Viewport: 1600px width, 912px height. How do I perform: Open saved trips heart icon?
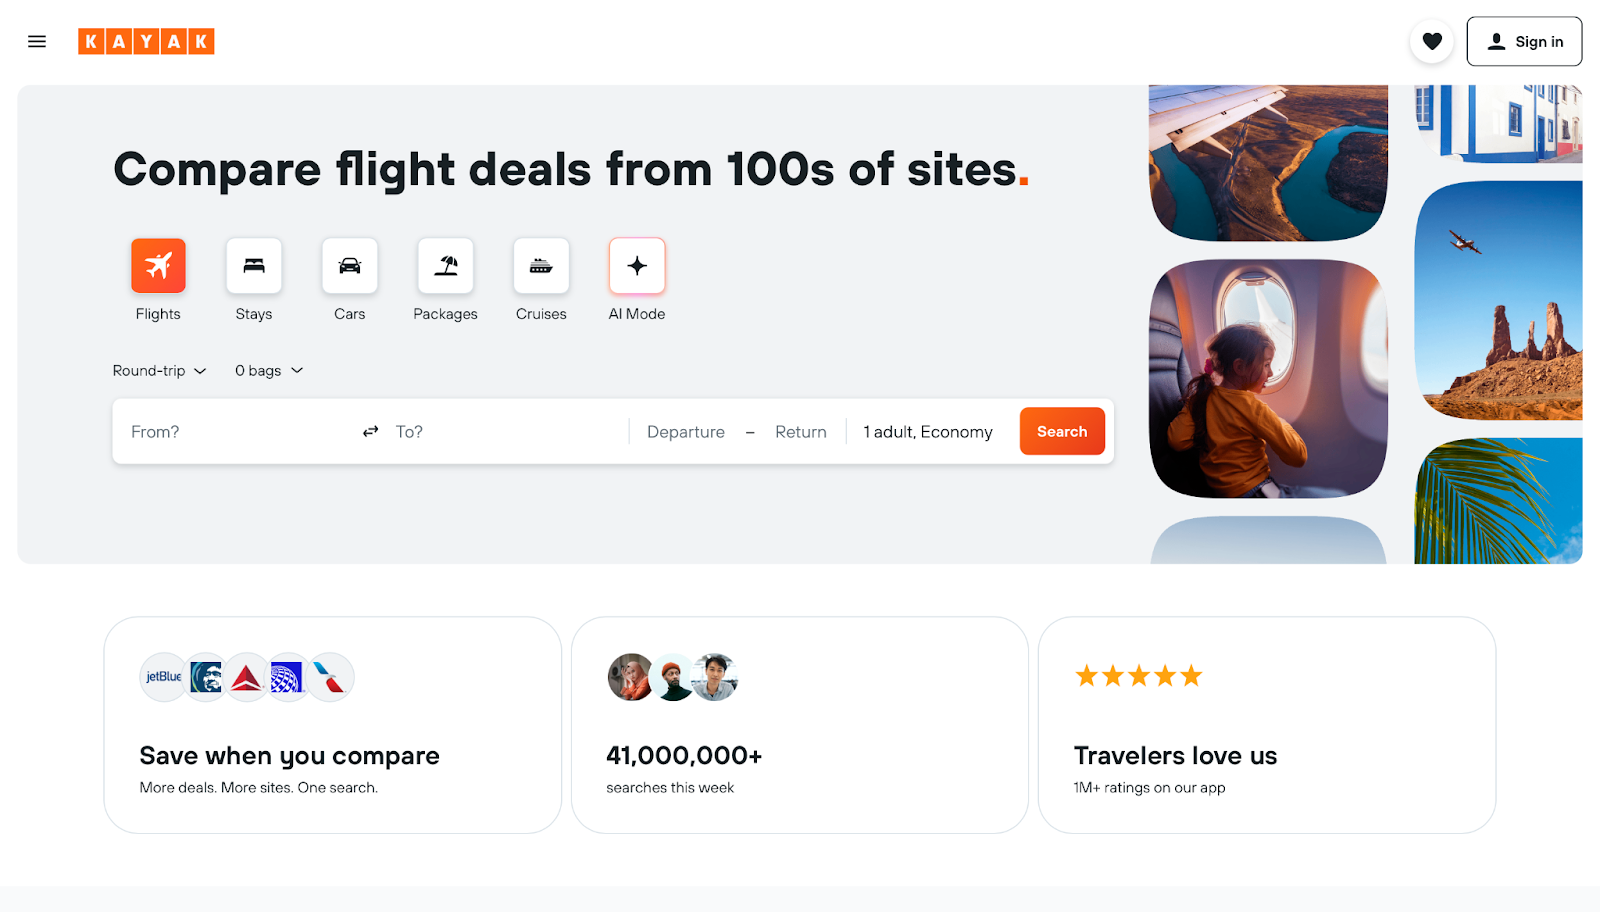(1431, 41)
